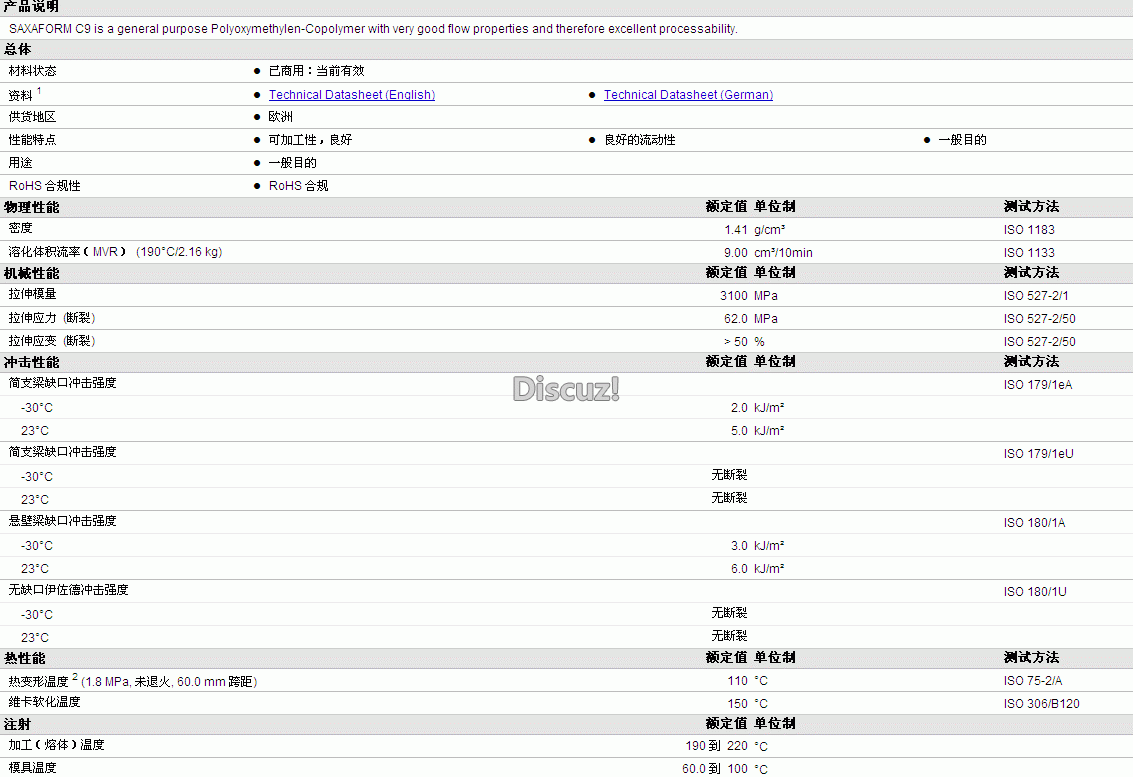Click the ISO 179/1eA test method
Image resolution: width=1133 pixels, height=777 pixels.
1038,385
